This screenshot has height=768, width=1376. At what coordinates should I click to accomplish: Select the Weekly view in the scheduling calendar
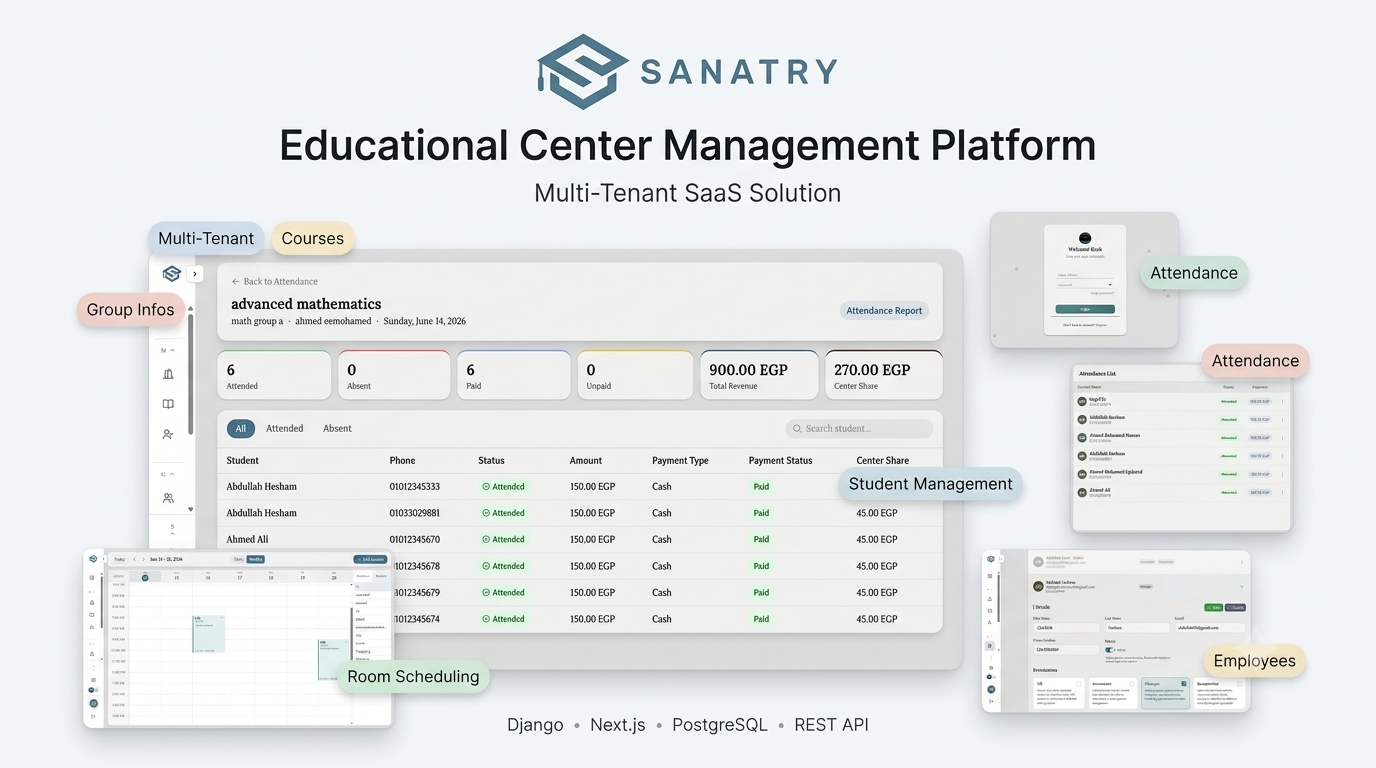coord(256,559)
